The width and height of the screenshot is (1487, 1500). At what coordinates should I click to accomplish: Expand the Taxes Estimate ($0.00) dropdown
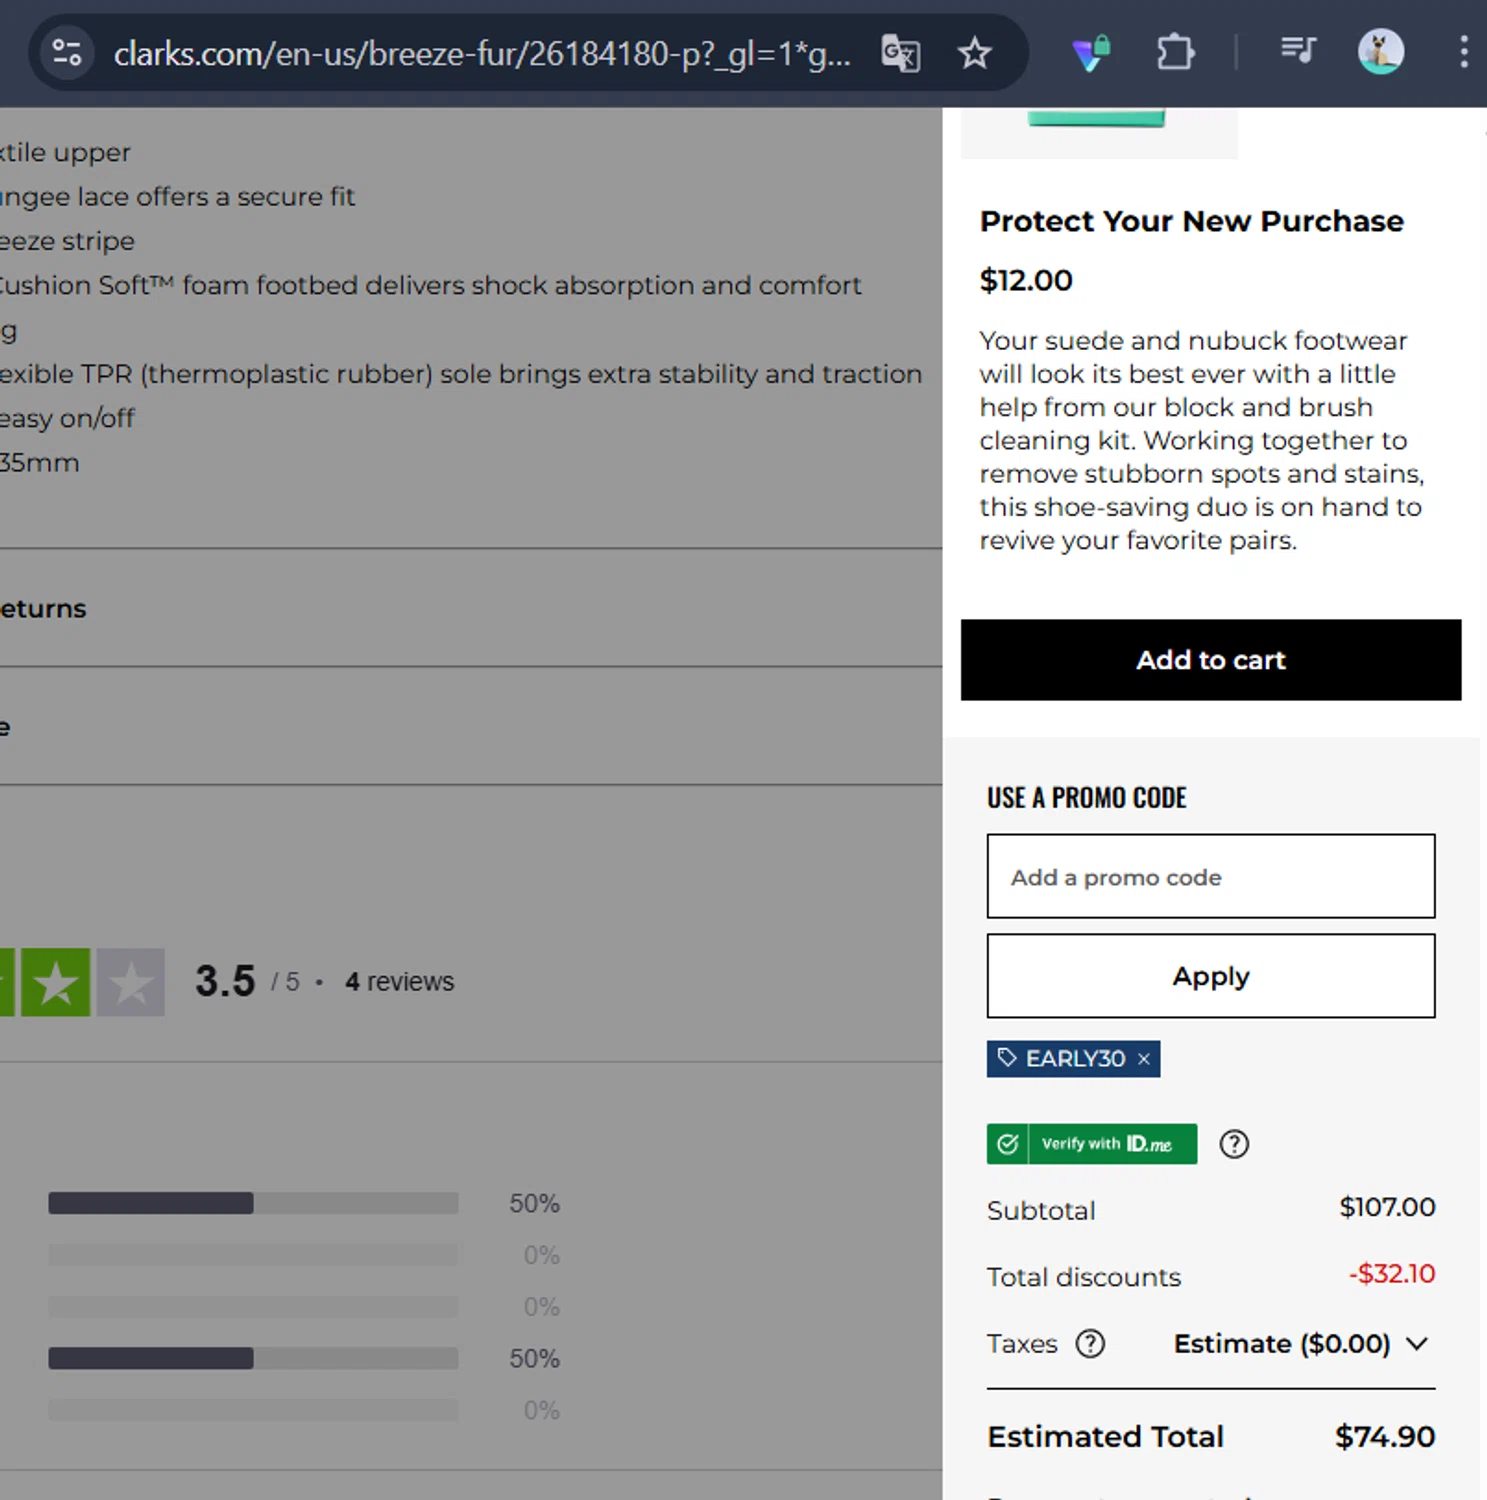(x=1301, y=1344)
